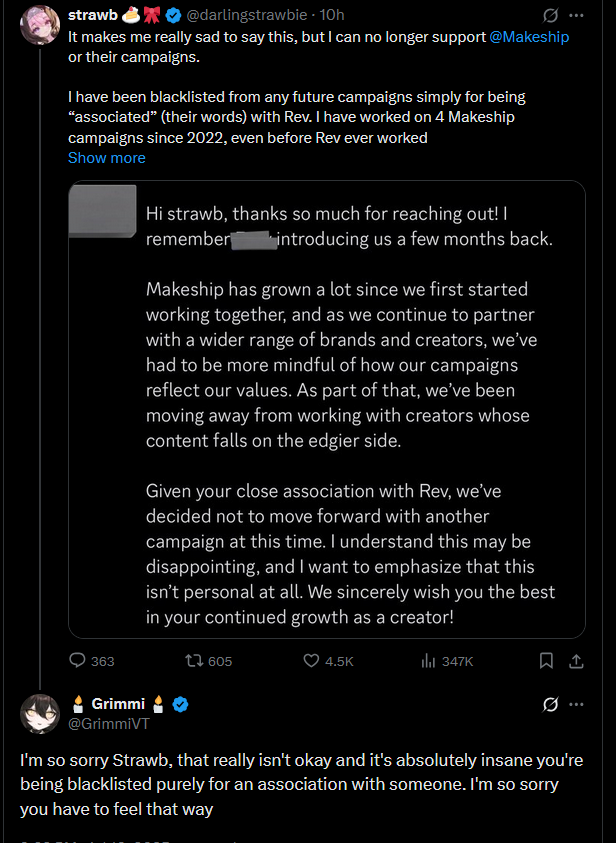Open more options menu on Grimmi's reply
This screenshot has width=616, height=843.
tap(576, 705)
